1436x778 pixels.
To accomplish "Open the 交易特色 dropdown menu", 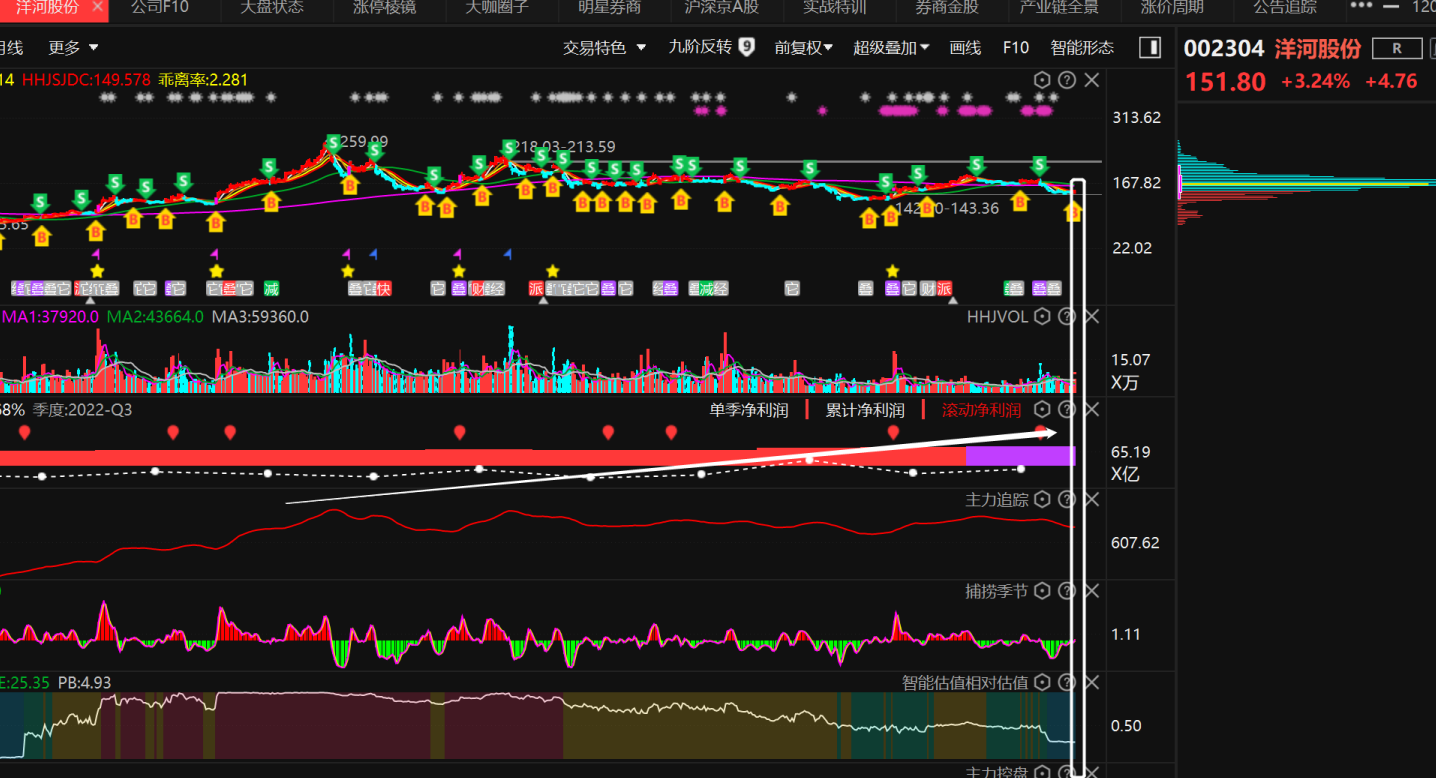I will (604, 47).
